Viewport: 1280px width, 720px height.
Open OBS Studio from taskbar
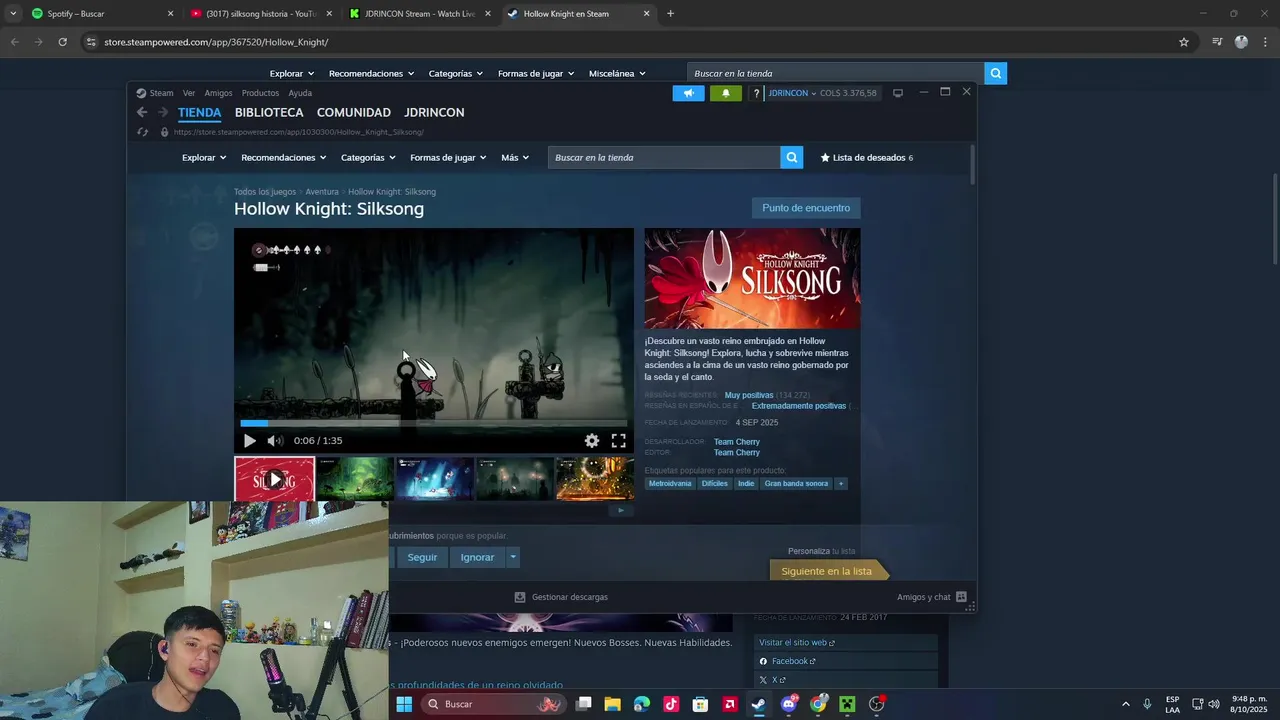tap(877, 704)
